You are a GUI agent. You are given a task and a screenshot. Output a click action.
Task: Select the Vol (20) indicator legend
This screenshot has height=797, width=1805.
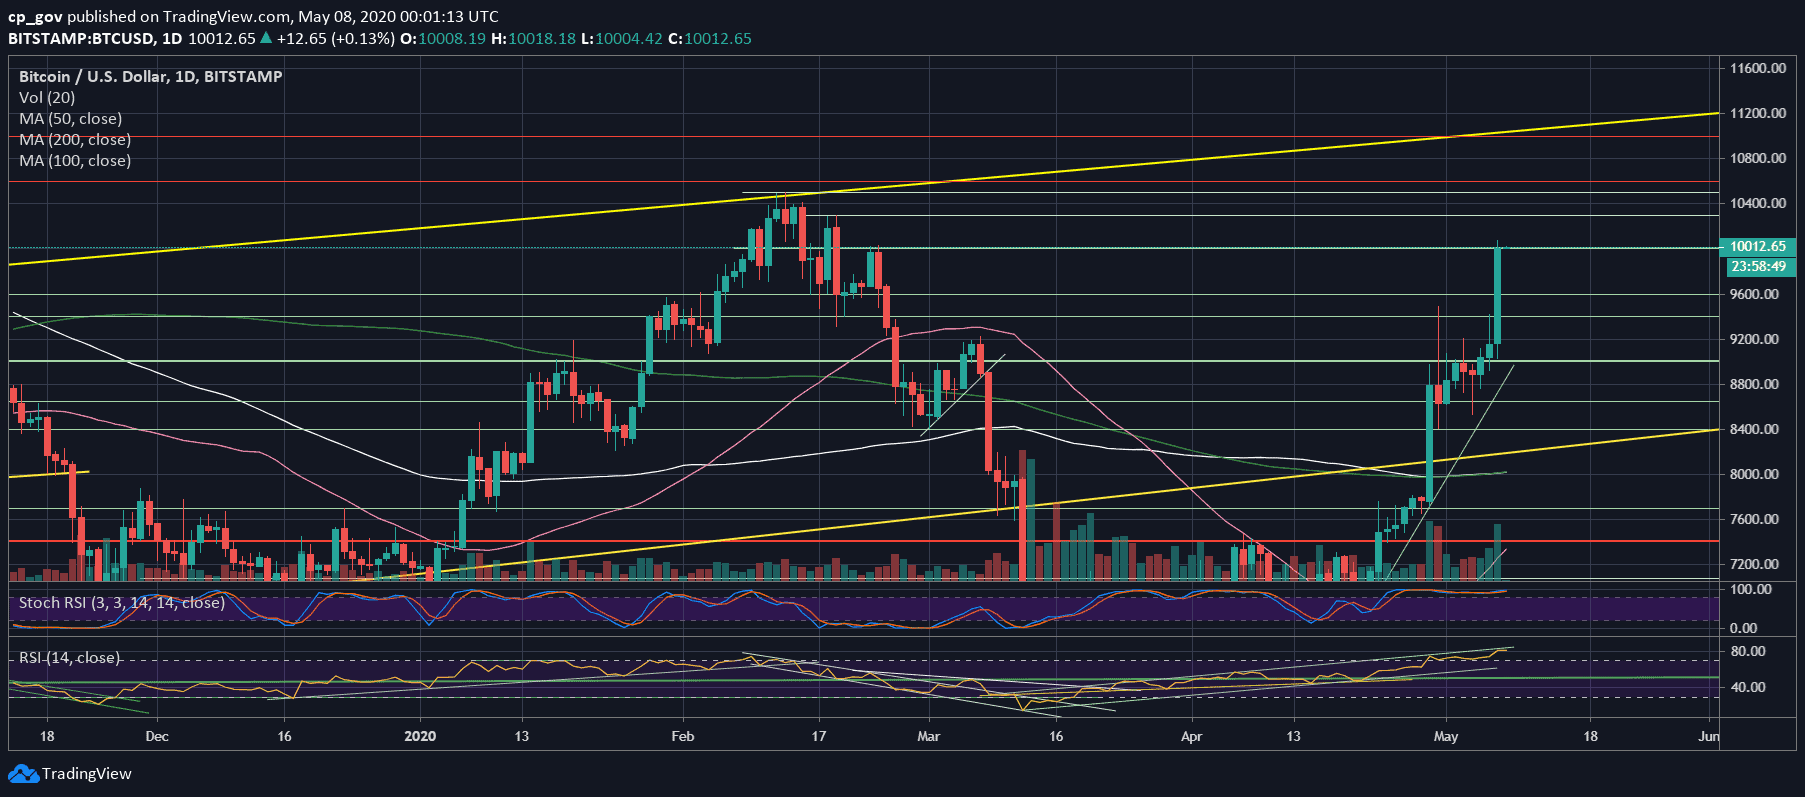click(x=47, y=97)
